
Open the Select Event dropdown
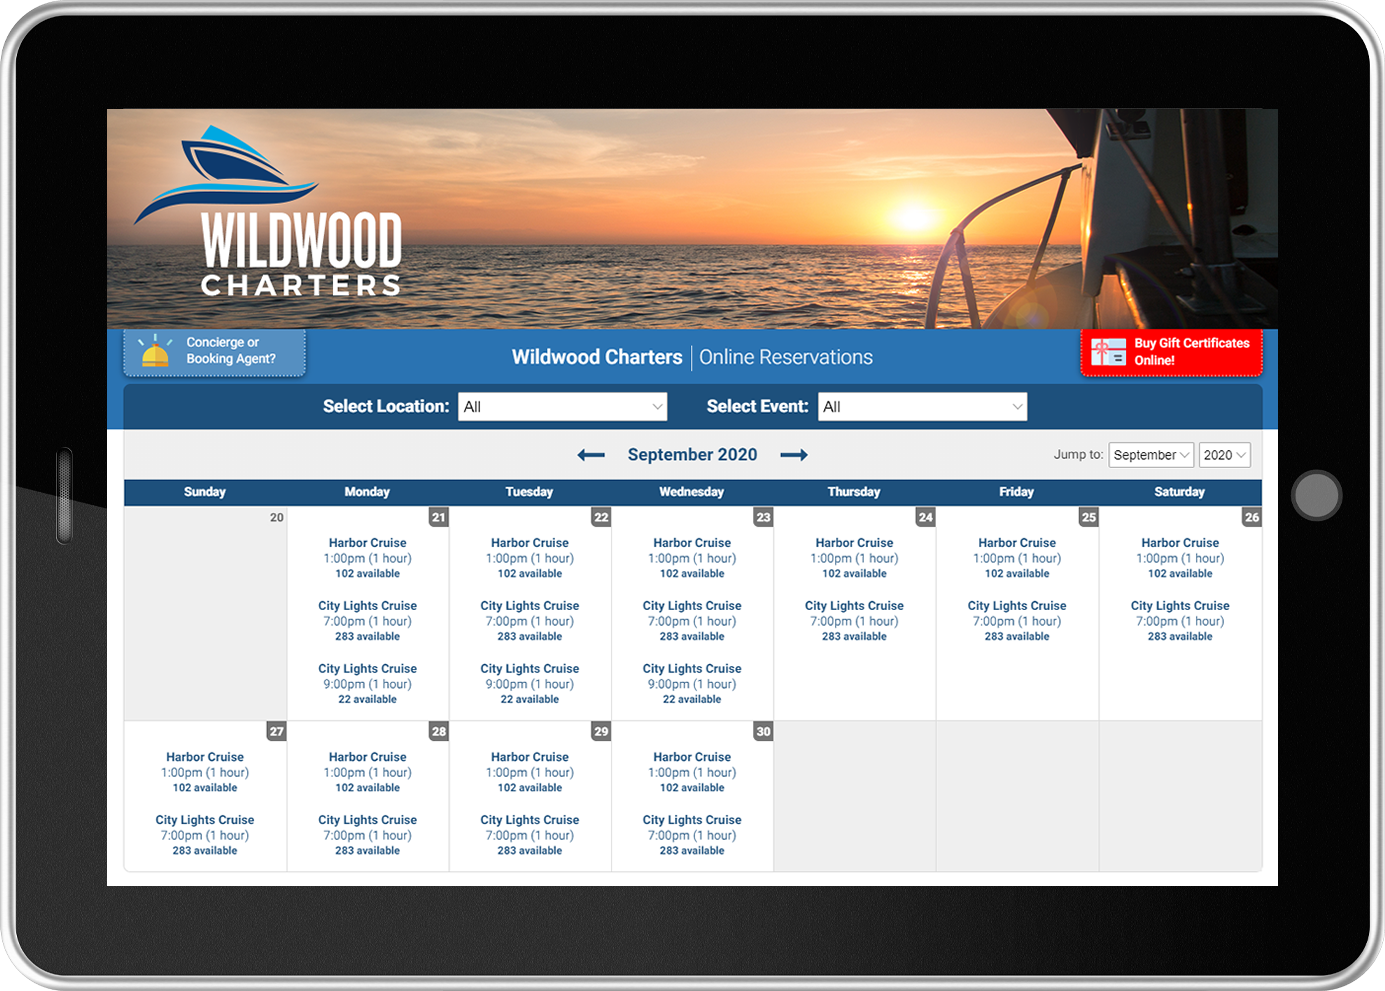tap(922, 407)
